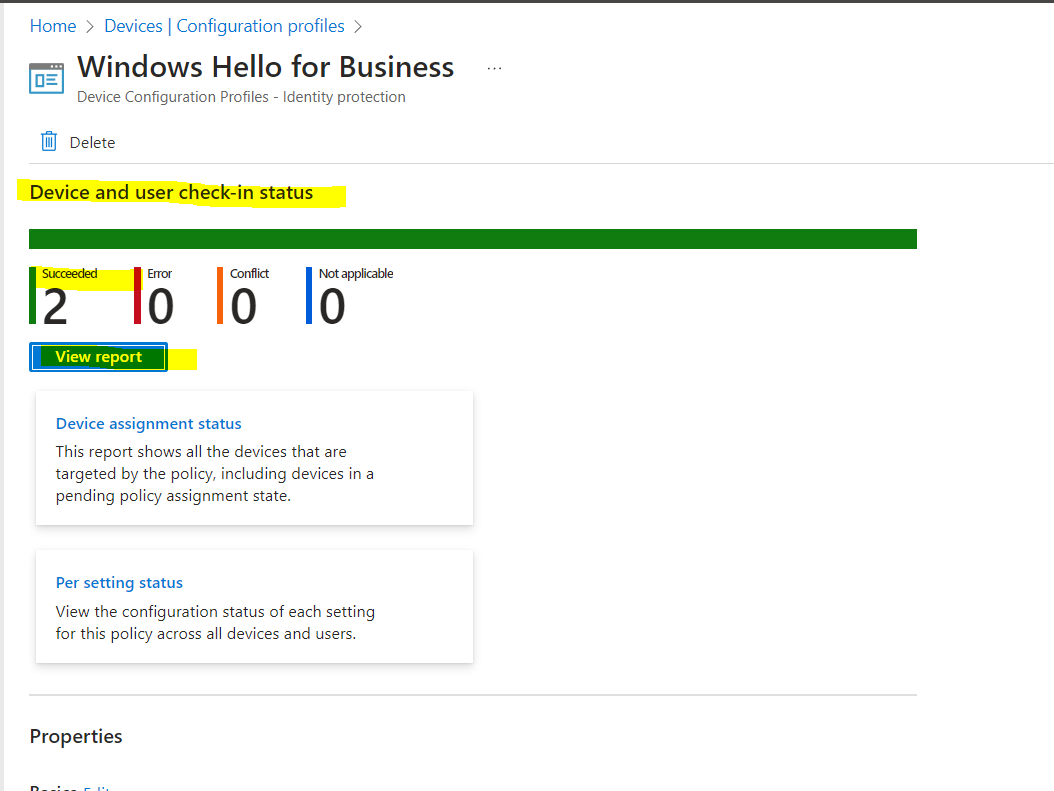Image resolution: width=1054 pixels, height=791 pixels.
Task: Open Devices | Configuration profiles breadcrumb
Action: (x=225, y=26)
